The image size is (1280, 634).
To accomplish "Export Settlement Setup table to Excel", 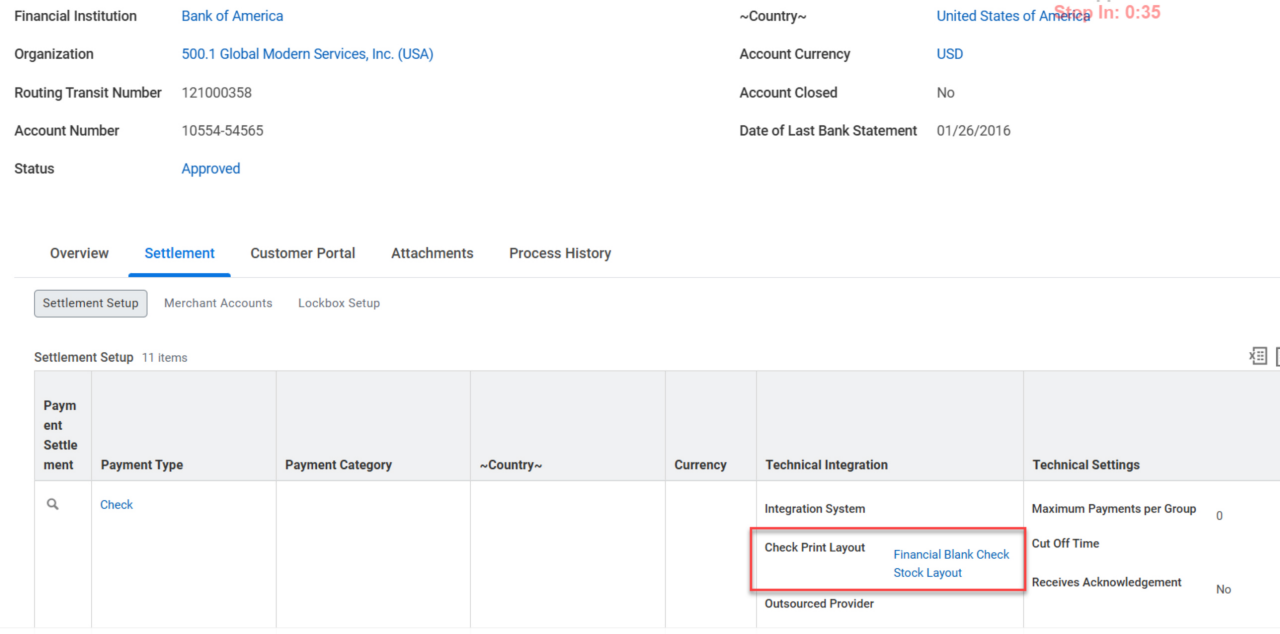I will click(x=1258, y=356).
